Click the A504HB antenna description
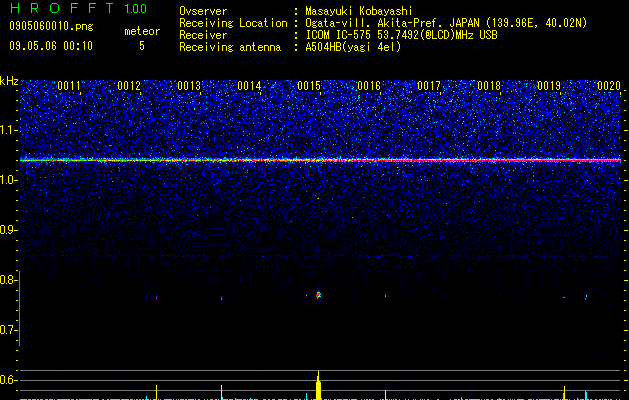Image resolution: width=629 pixels, height=400 pixels. click(353, 47)
